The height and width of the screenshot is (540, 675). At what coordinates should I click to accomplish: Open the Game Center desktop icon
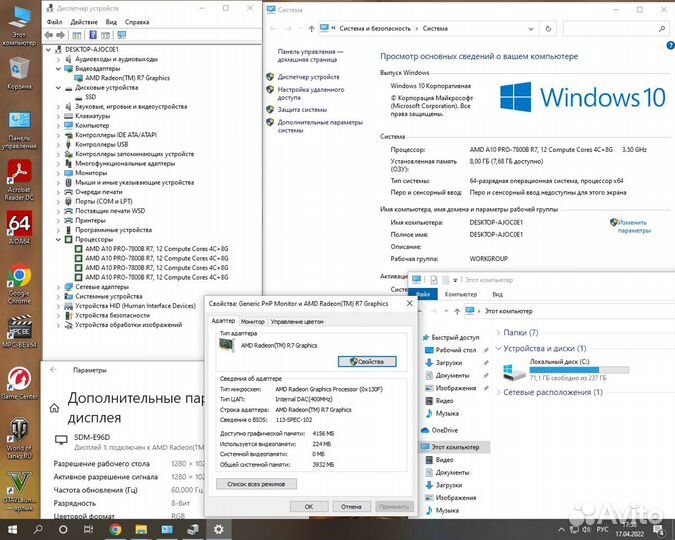tap(19, 383)
